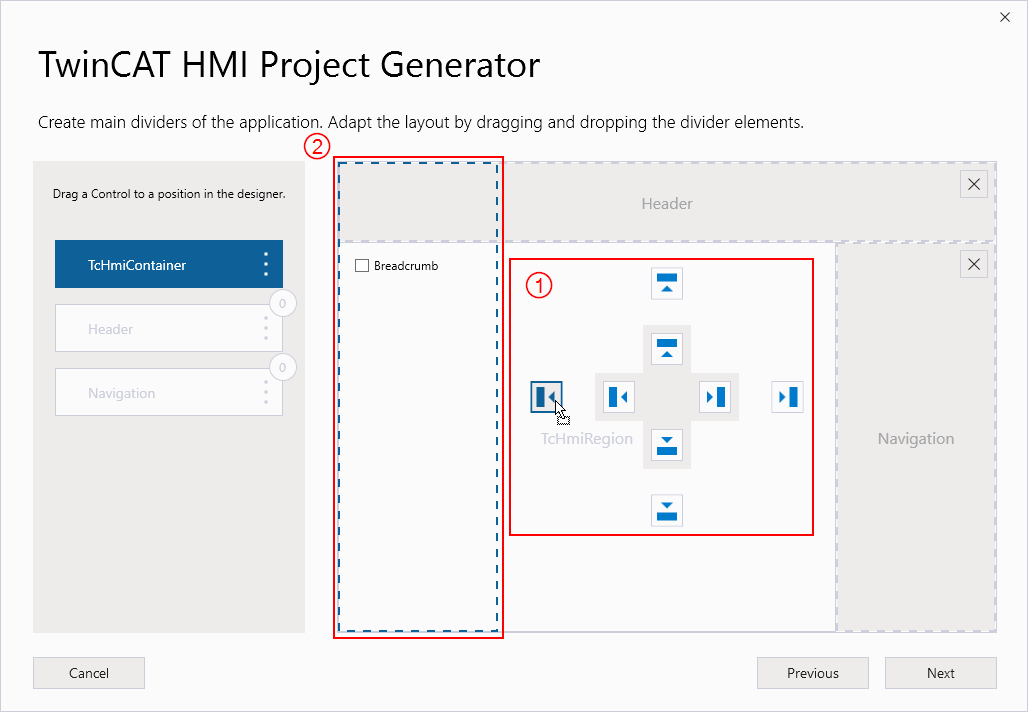
Task: Enable the Breadcrumb checkbox
Action: [x=362, y=266]
